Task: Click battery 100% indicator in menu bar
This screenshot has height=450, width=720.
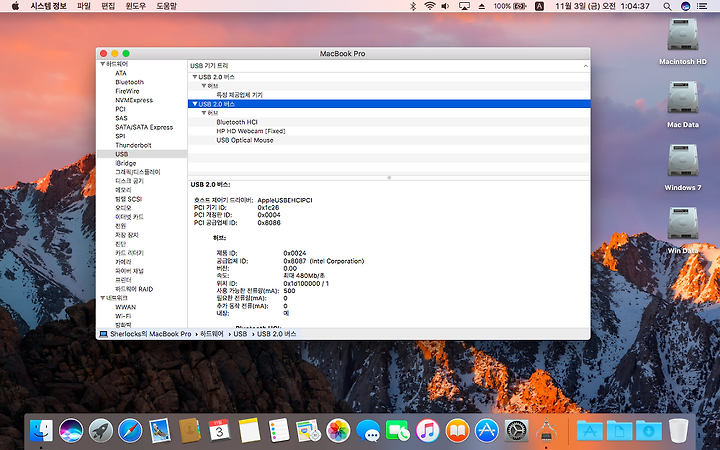Action: click(x=510, y=6)
